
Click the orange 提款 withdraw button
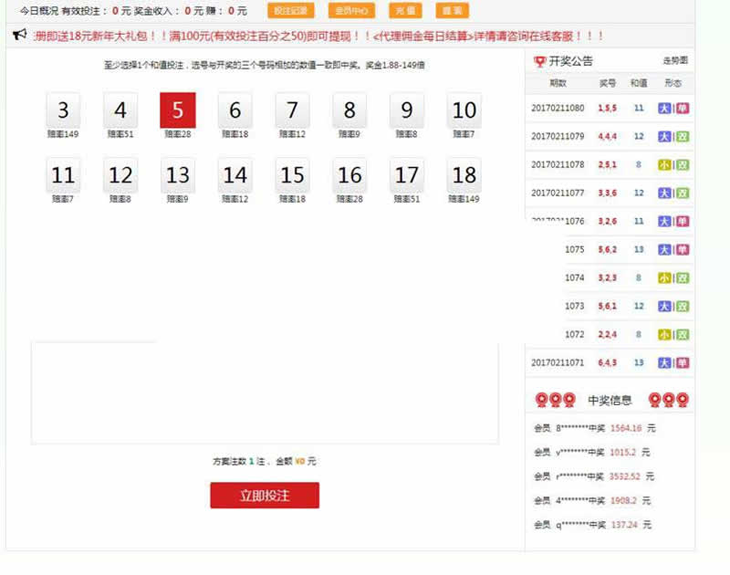tap(452, 11)
